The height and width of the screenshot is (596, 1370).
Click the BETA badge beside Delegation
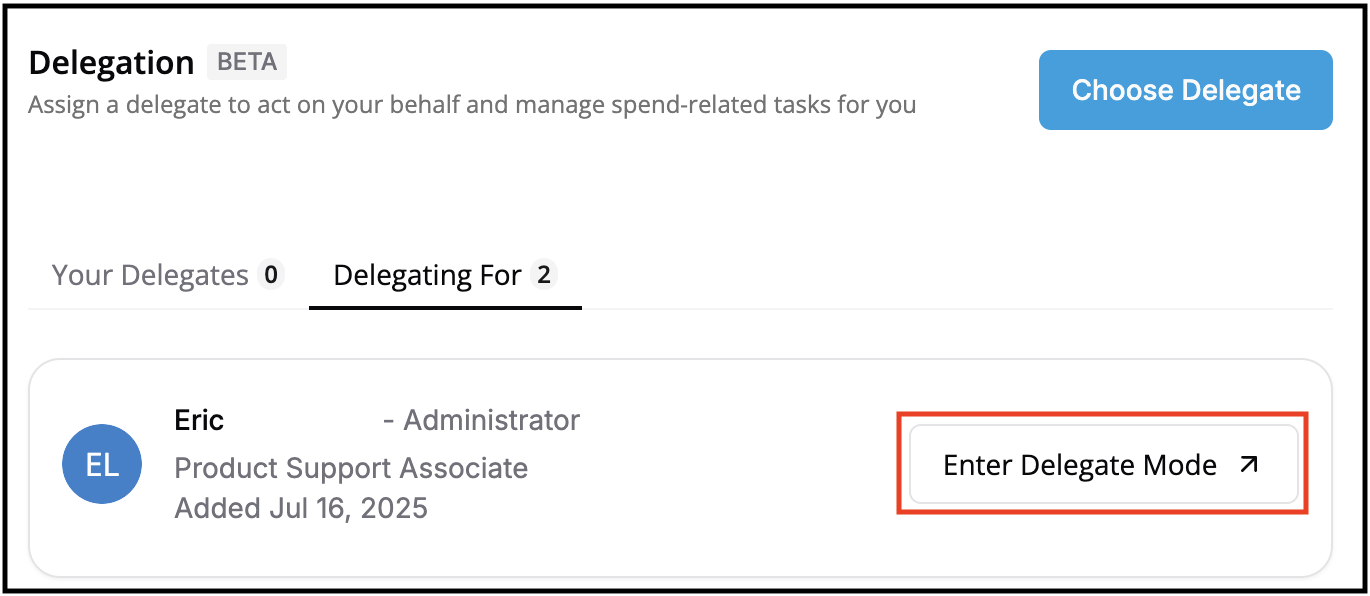click(246, 62)
